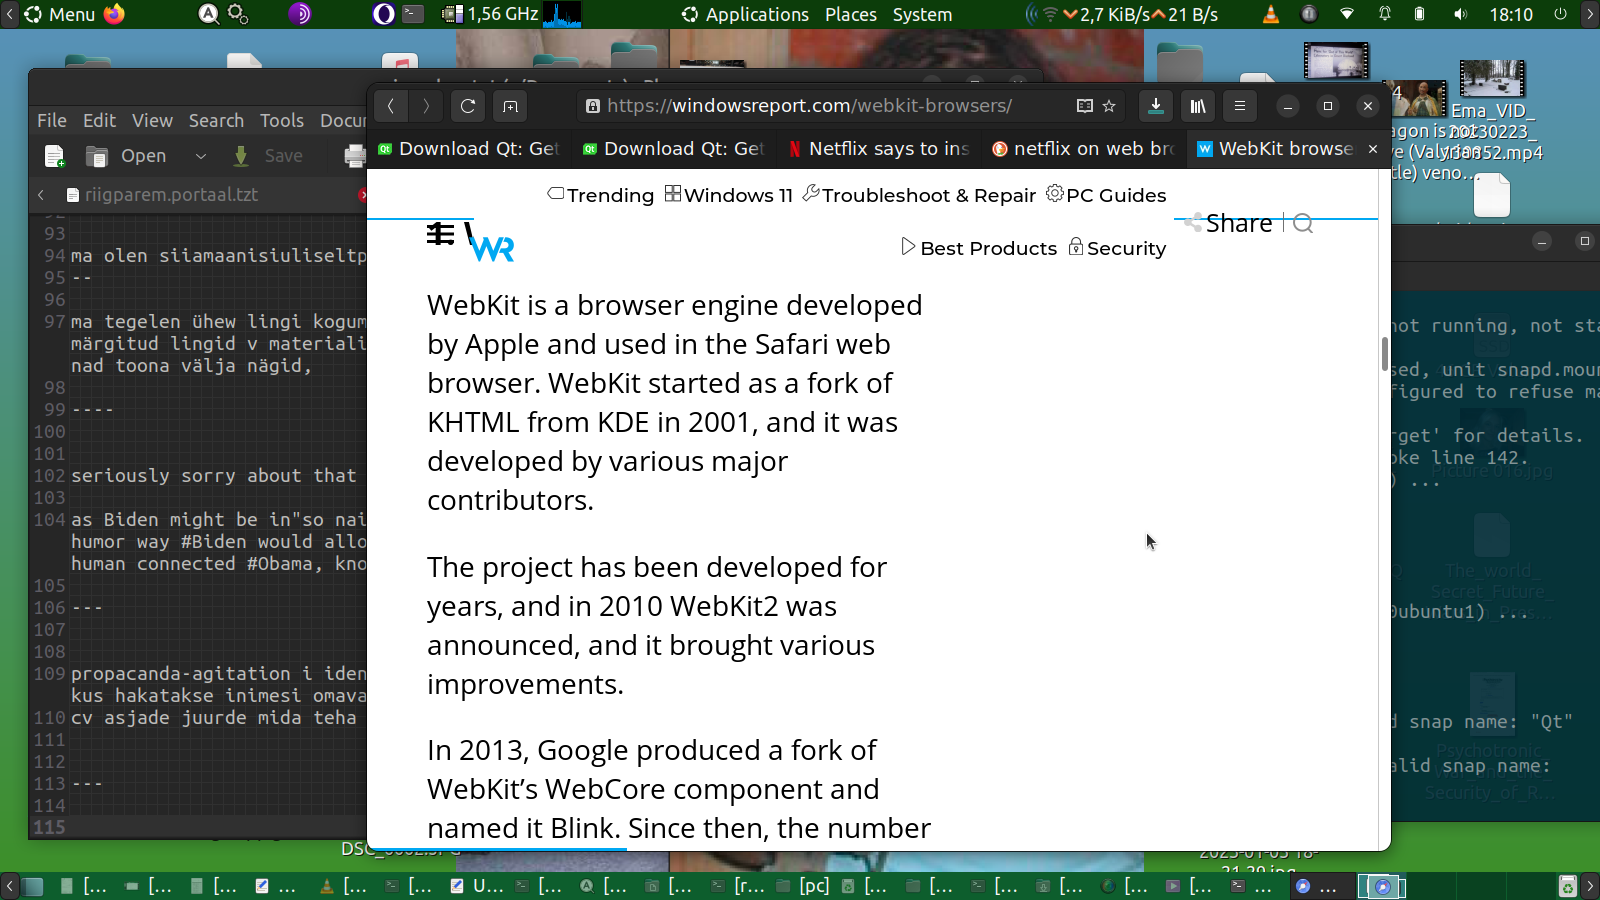The image size is (1600, 900).
Task: Open the Ema_VID video file on the desktop
Action: pyautogui.click(x=1492, y=109)
